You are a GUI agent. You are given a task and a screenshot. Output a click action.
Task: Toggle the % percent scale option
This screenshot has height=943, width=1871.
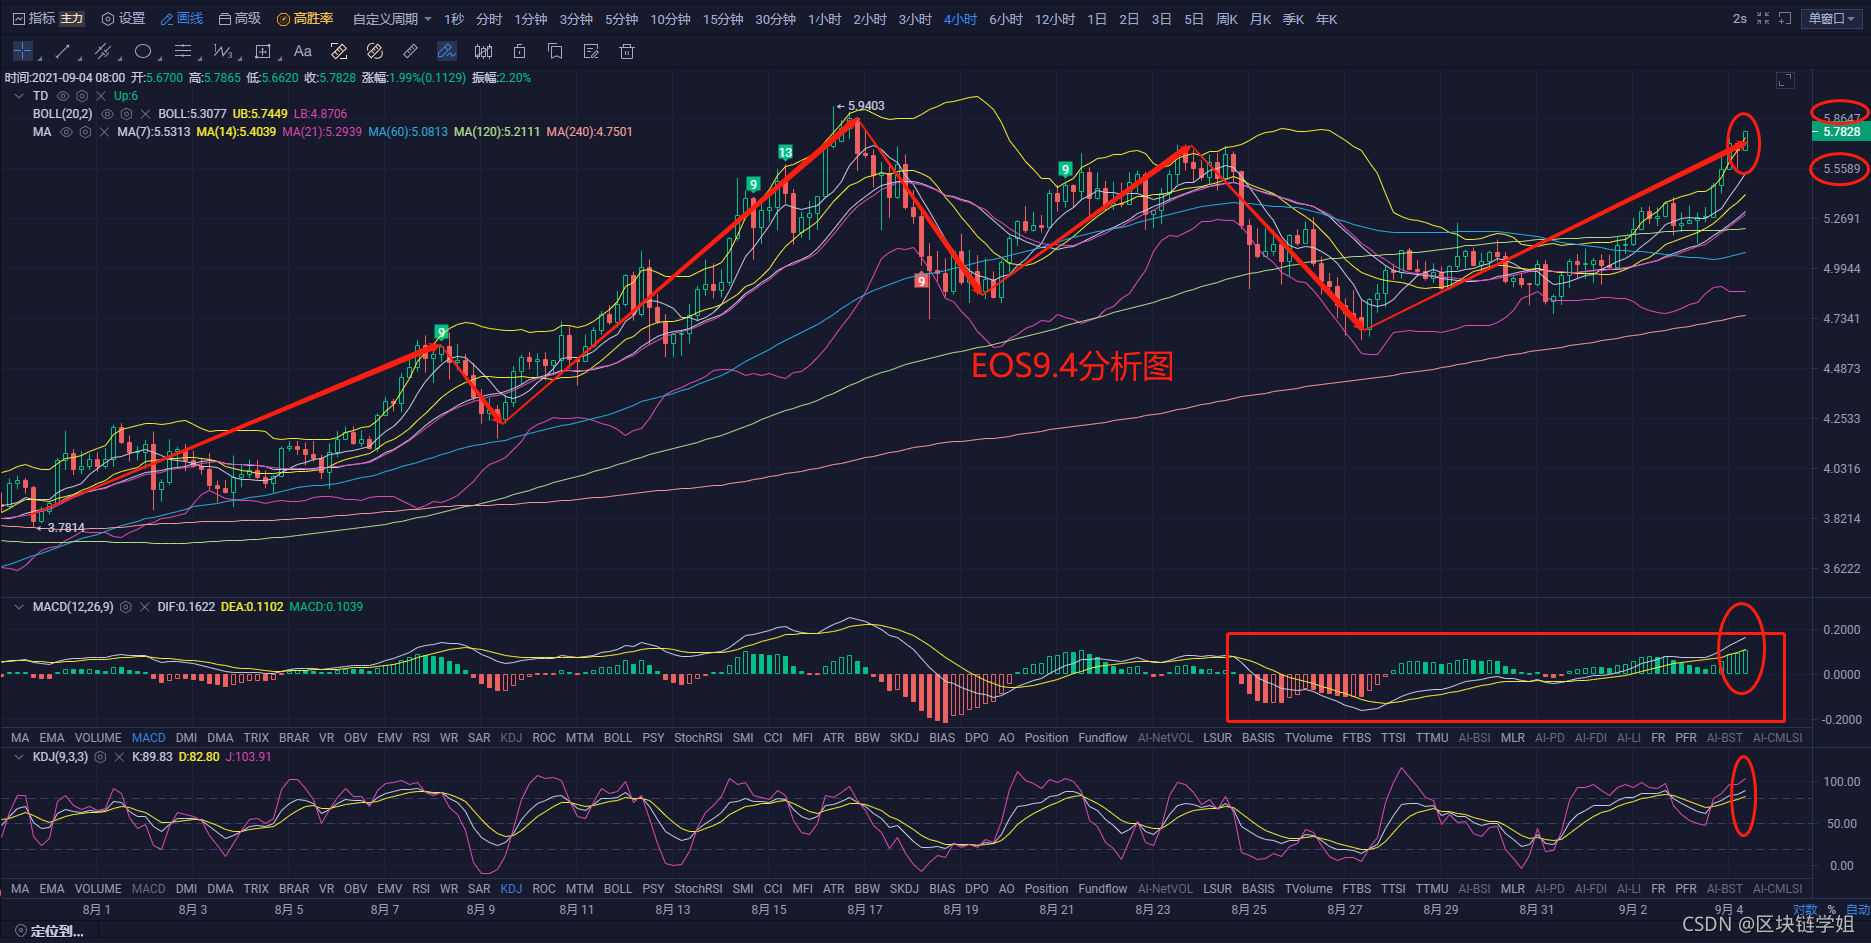[x=1832, y=909]
